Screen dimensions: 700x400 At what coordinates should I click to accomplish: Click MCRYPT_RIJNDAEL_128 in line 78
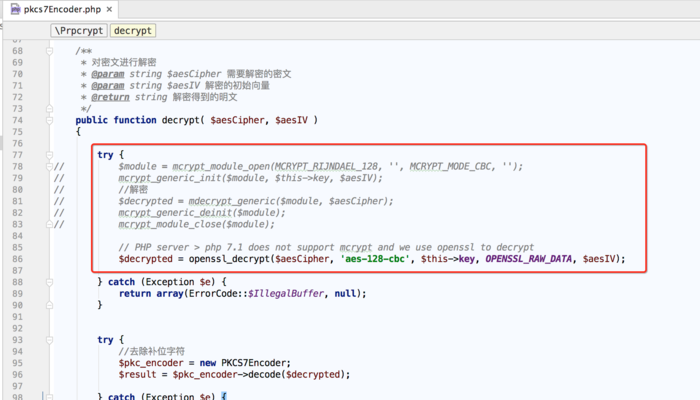[326, 167]
